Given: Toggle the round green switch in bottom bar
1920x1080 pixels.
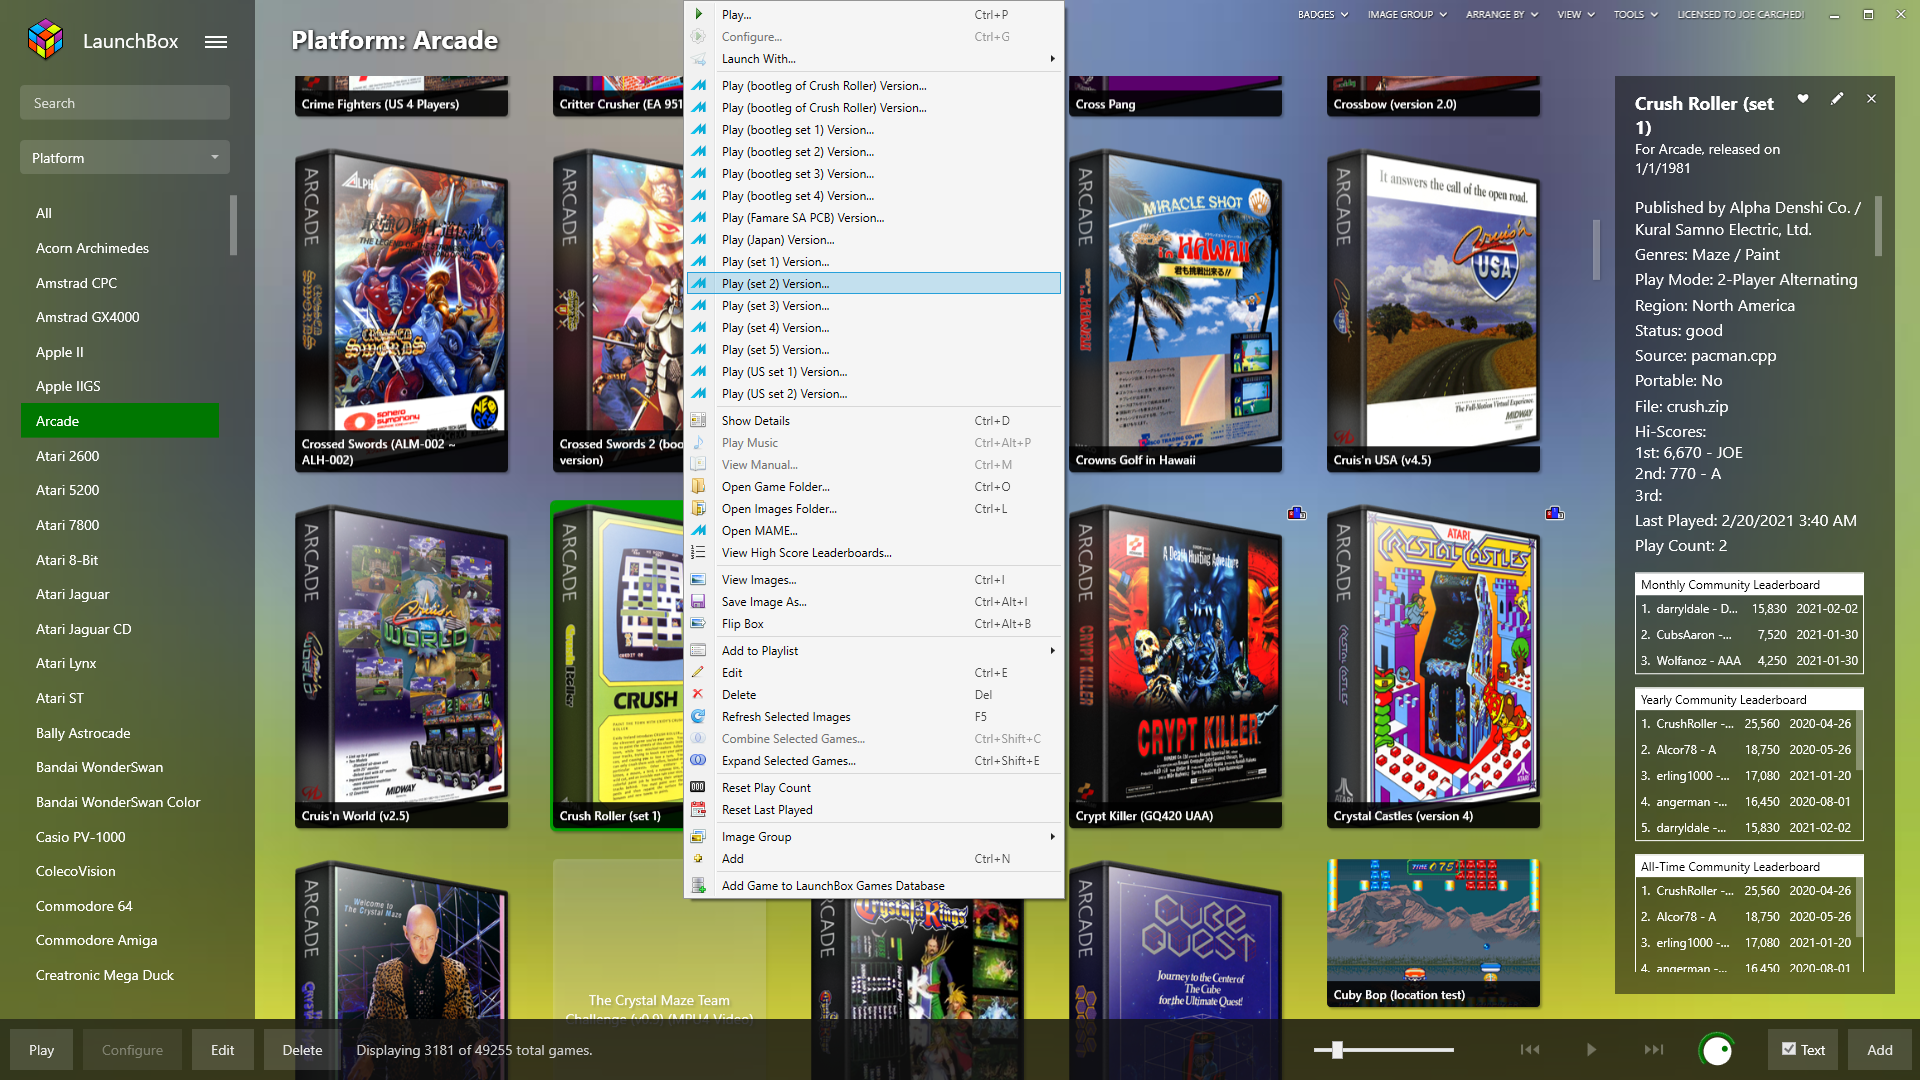Looking at the screenshot, I should coord(1716,1050).
